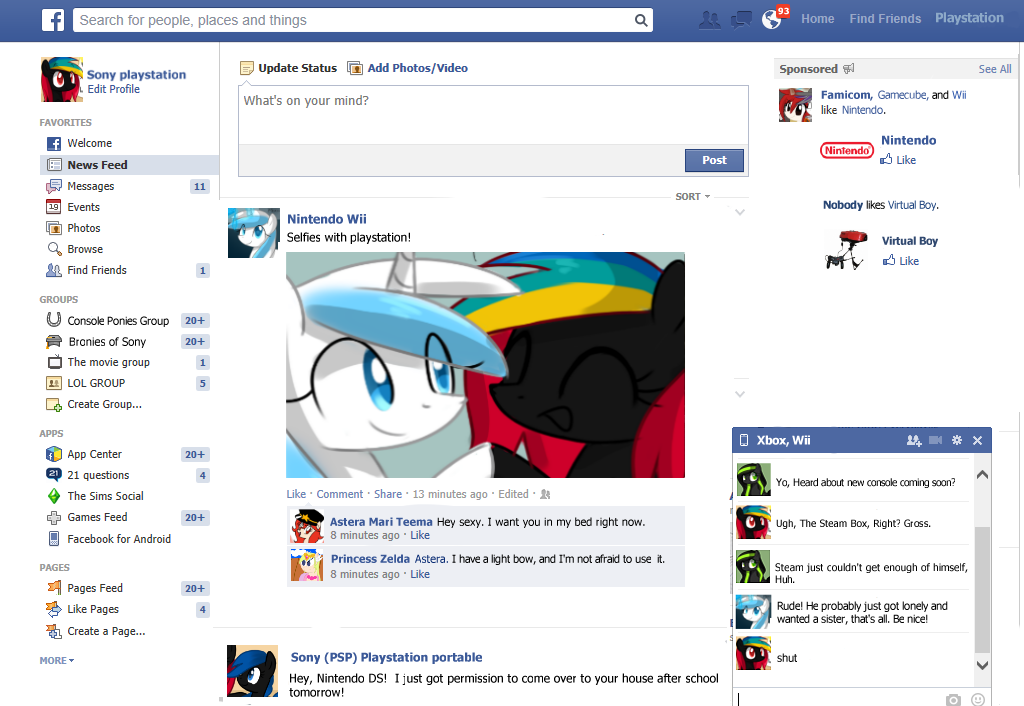Click Sony PSP profile picture
Screen dimensions: 1024x706
[x=252, y=671]
